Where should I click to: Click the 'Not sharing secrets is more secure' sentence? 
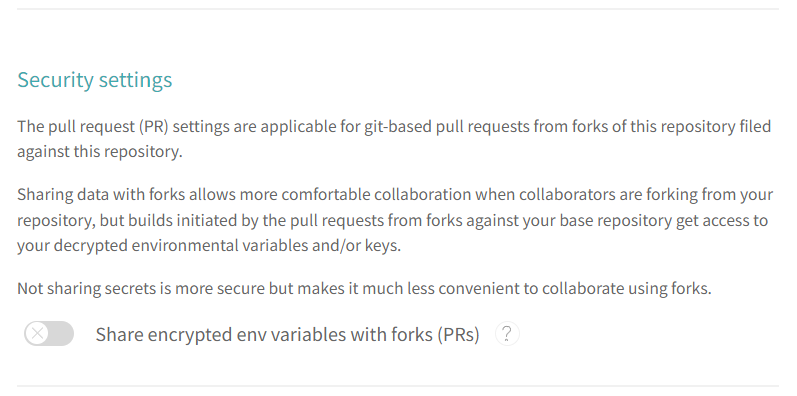[x=364, y=288]
